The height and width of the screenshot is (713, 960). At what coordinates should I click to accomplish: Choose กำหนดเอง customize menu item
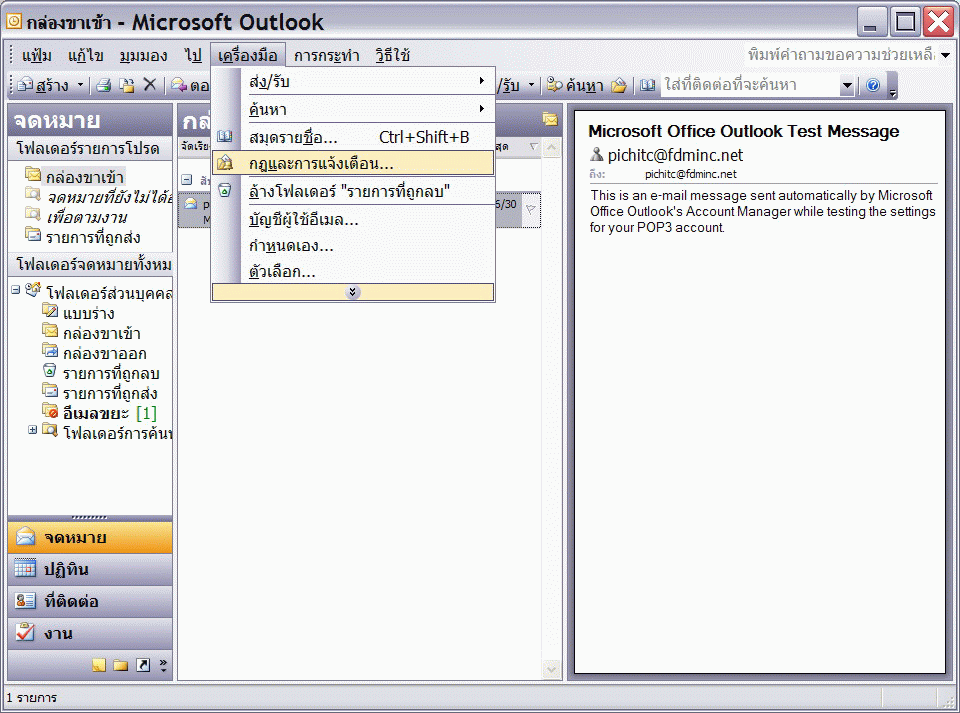(353, 245)
